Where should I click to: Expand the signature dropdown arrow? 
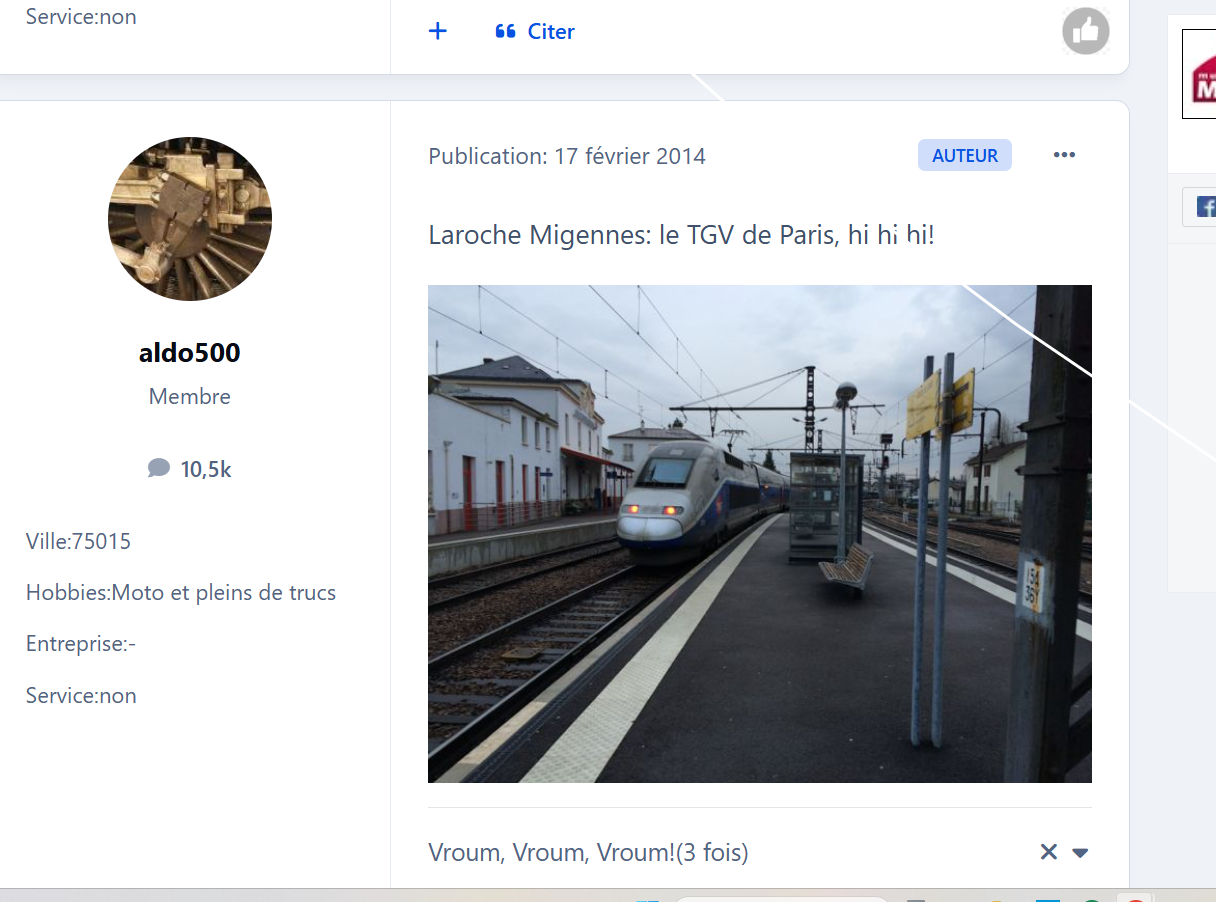point(1080,853)
